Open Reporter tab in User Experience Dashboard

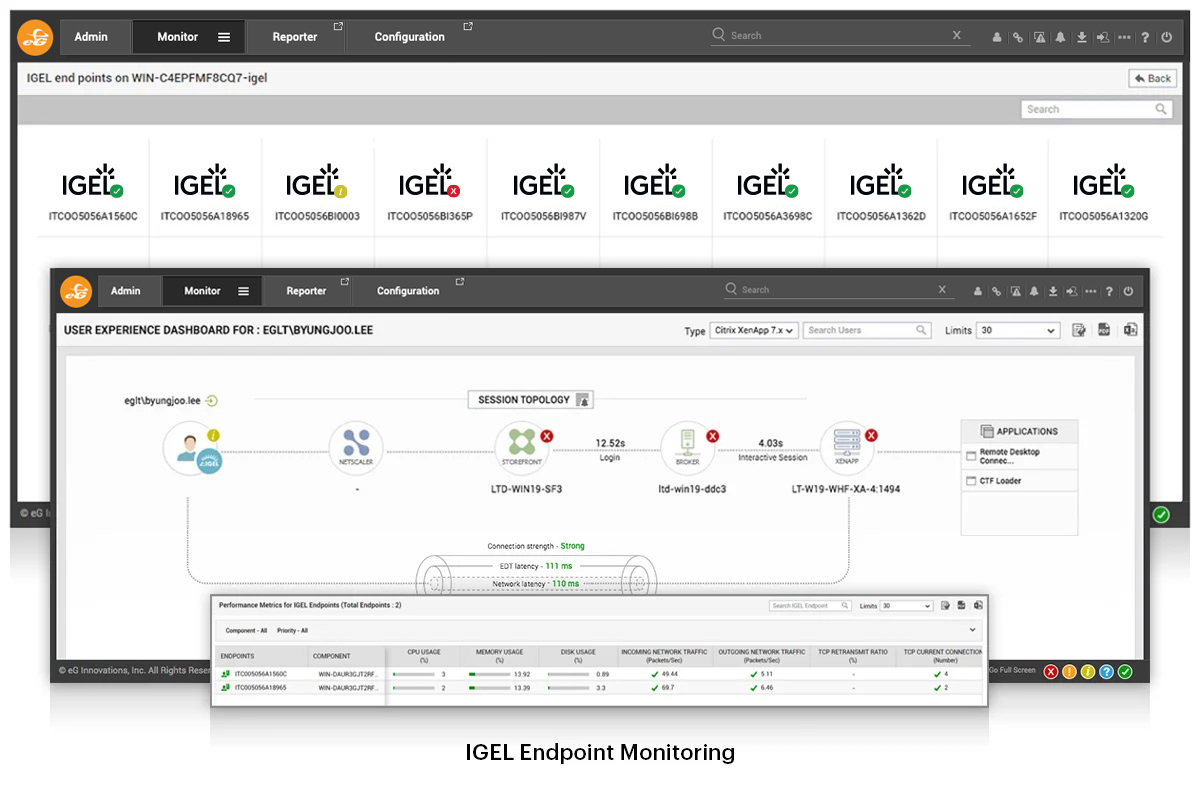click(x=307, y=291)
